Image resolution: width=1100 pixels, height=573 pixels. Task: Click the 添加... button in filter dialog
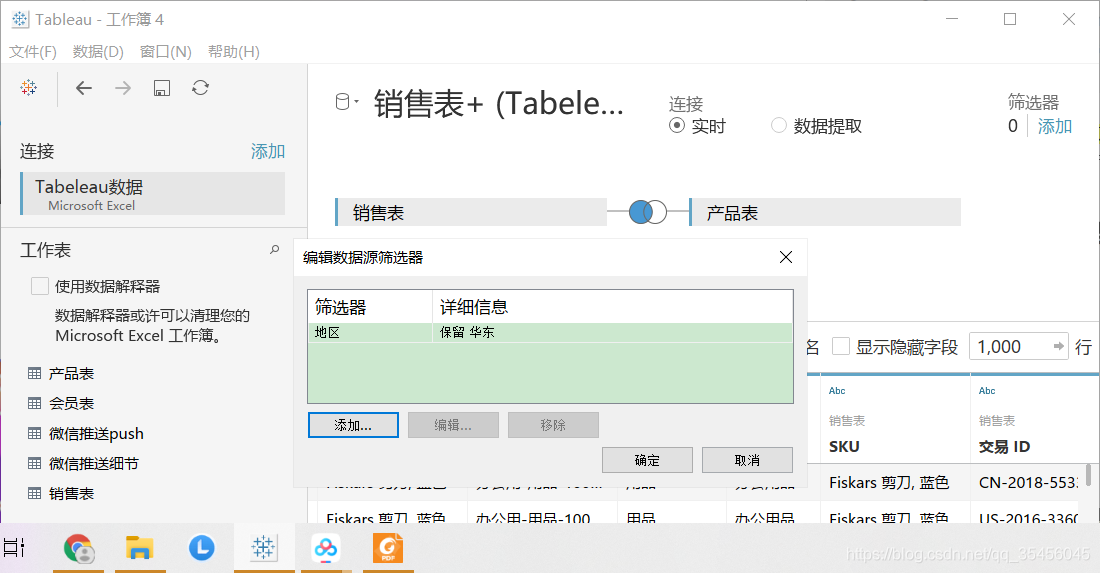pyautogui.click(x=354, y=425)
